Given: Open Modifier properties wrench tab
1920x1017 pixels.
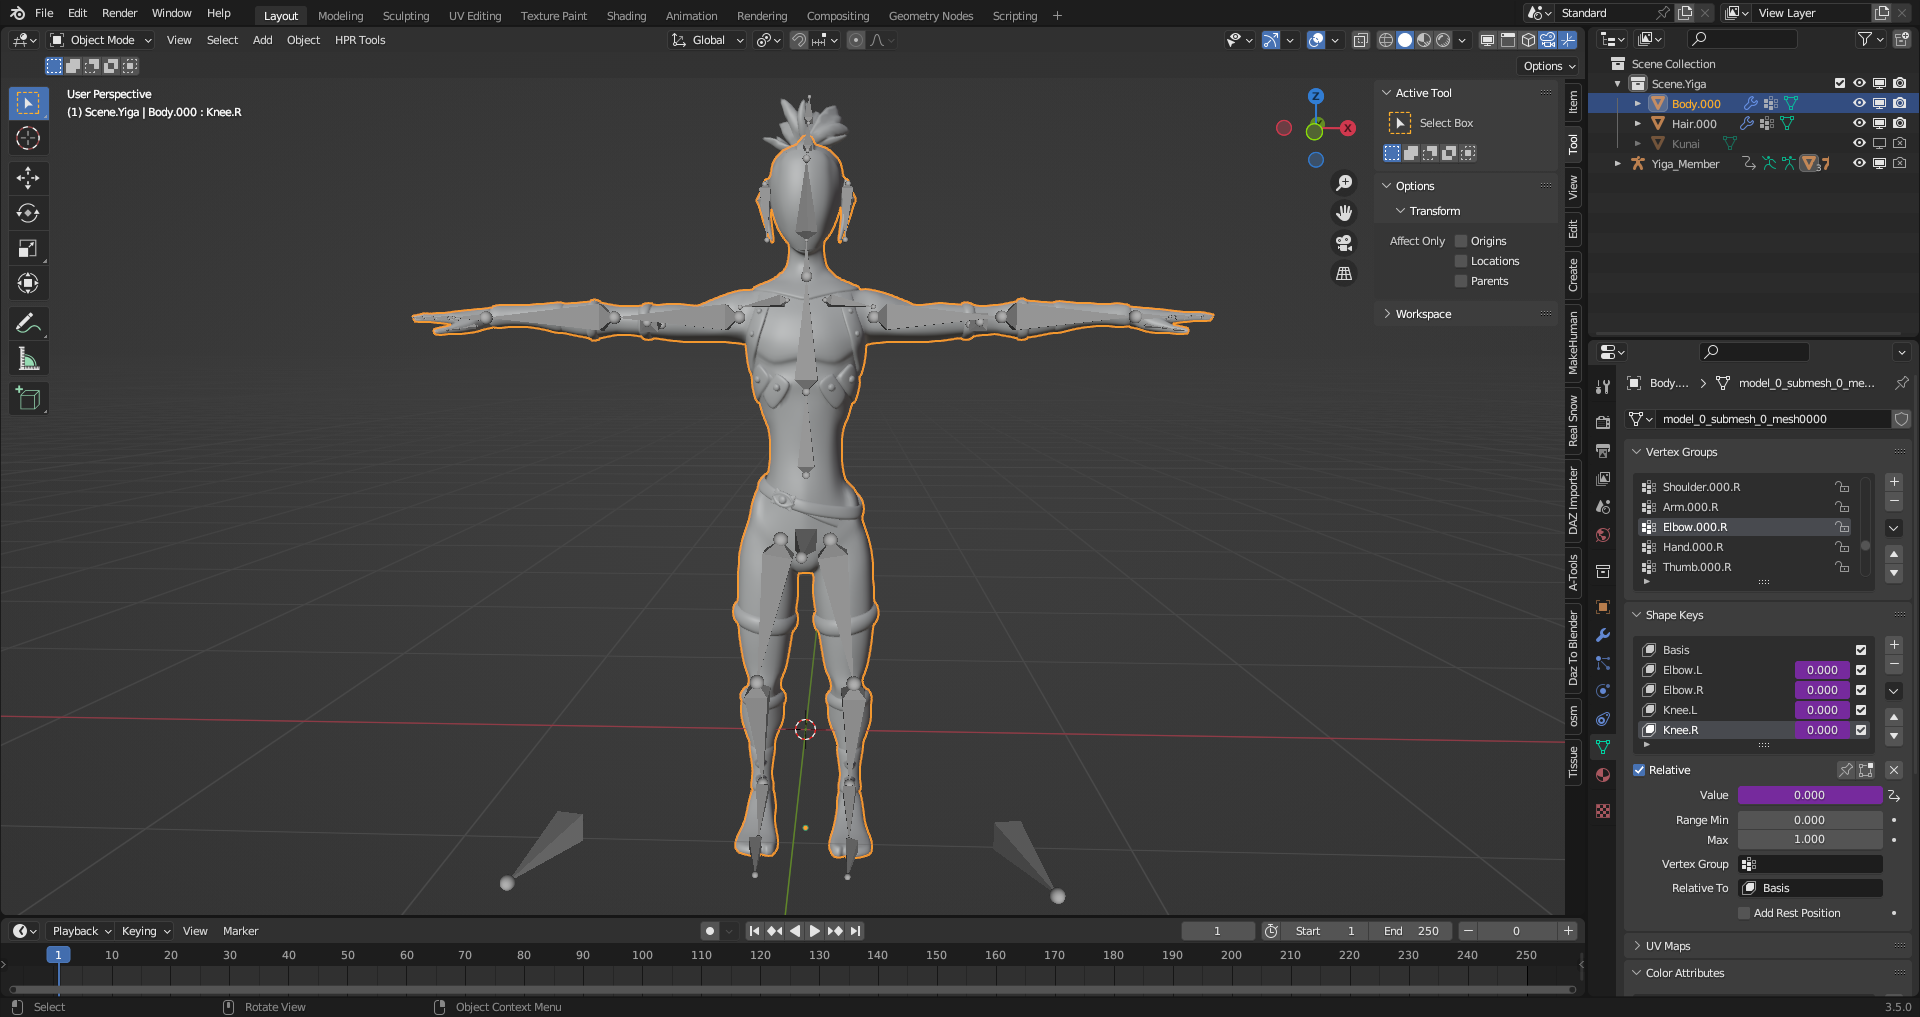Looking at the screenshot, I should [x=1603, y=635].
